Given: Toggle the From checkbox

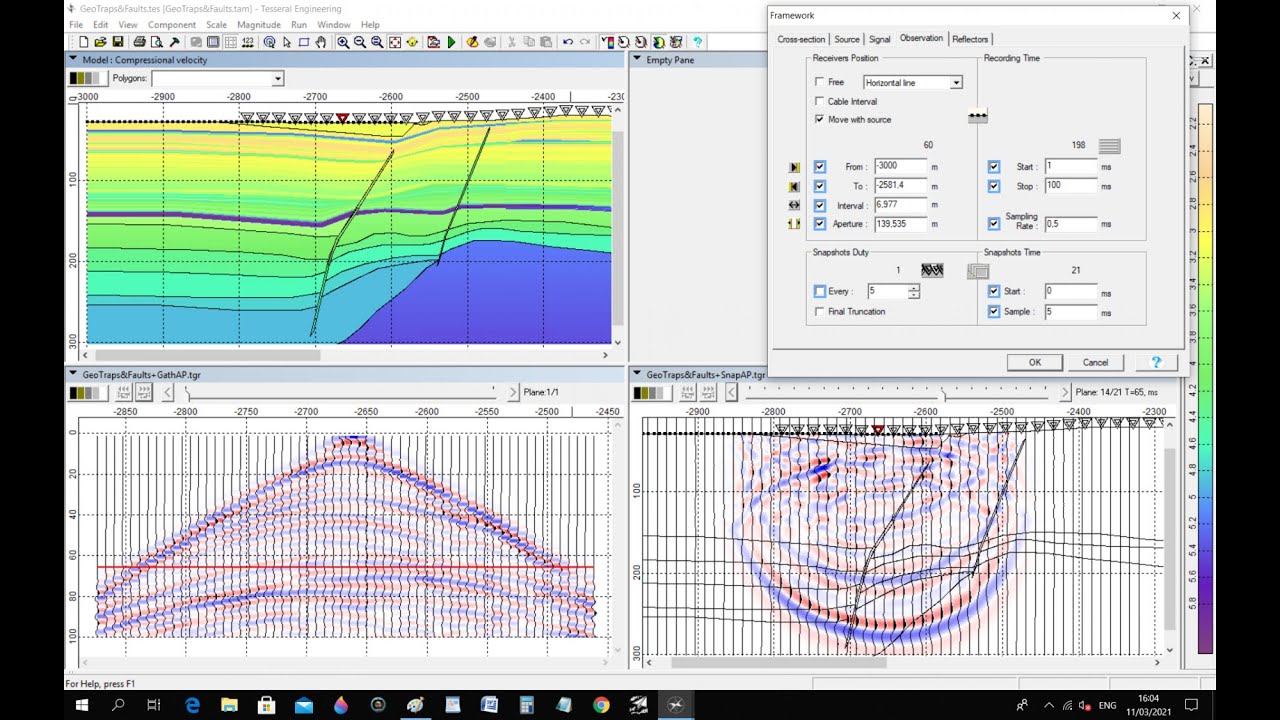Looking at the screenshot, I should 820,167.
